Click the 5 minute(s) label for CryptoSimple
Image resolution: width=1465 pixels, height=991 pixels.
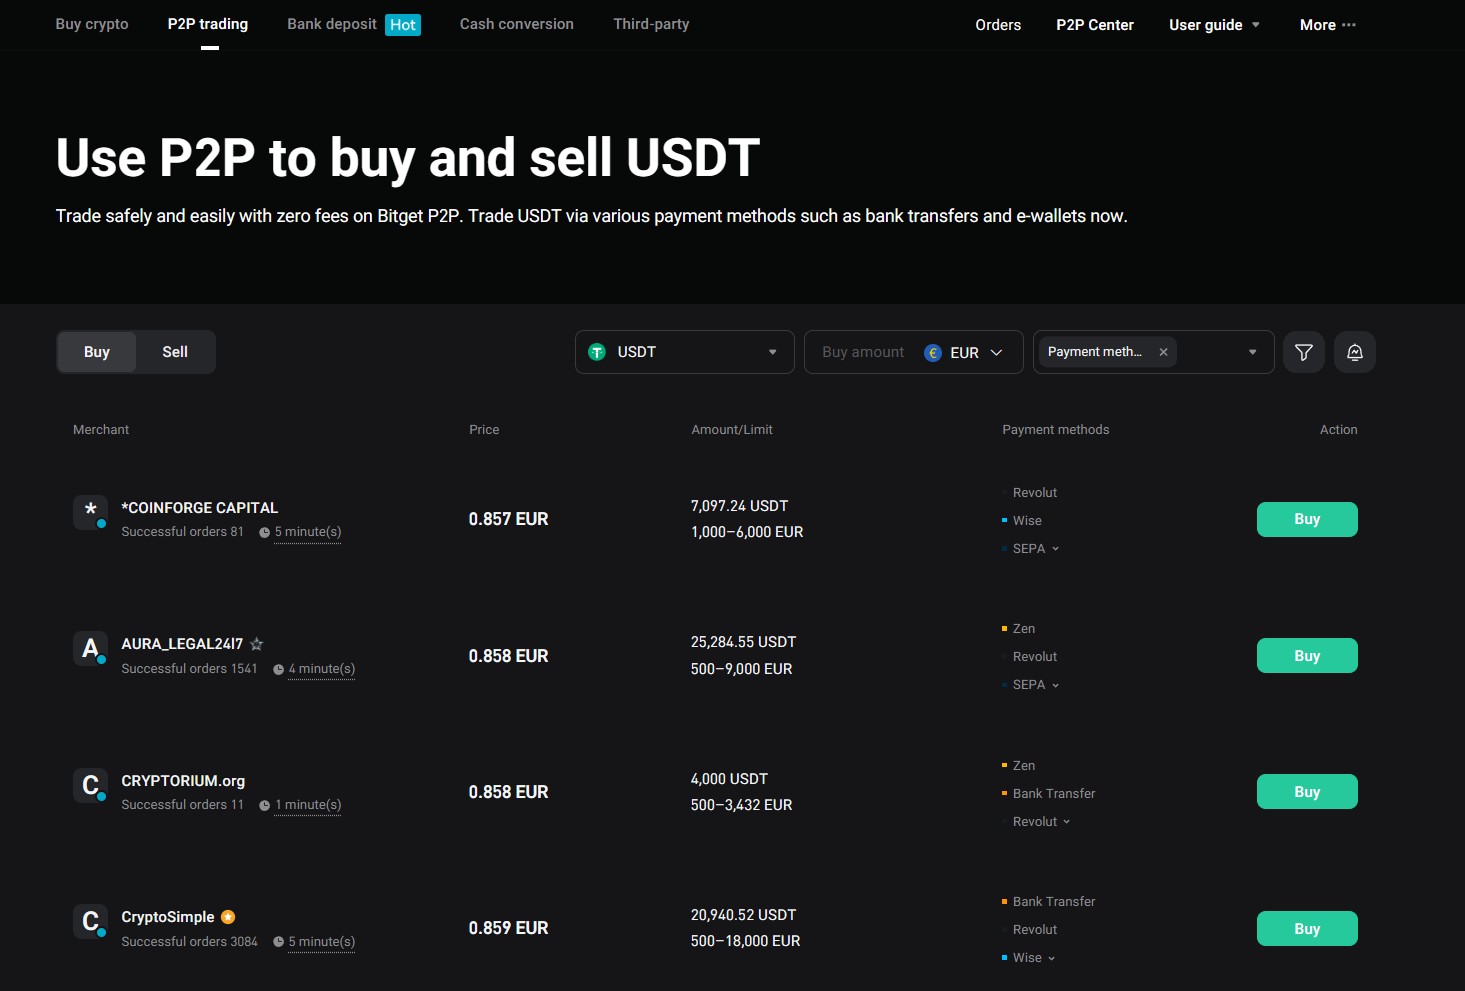322,942
